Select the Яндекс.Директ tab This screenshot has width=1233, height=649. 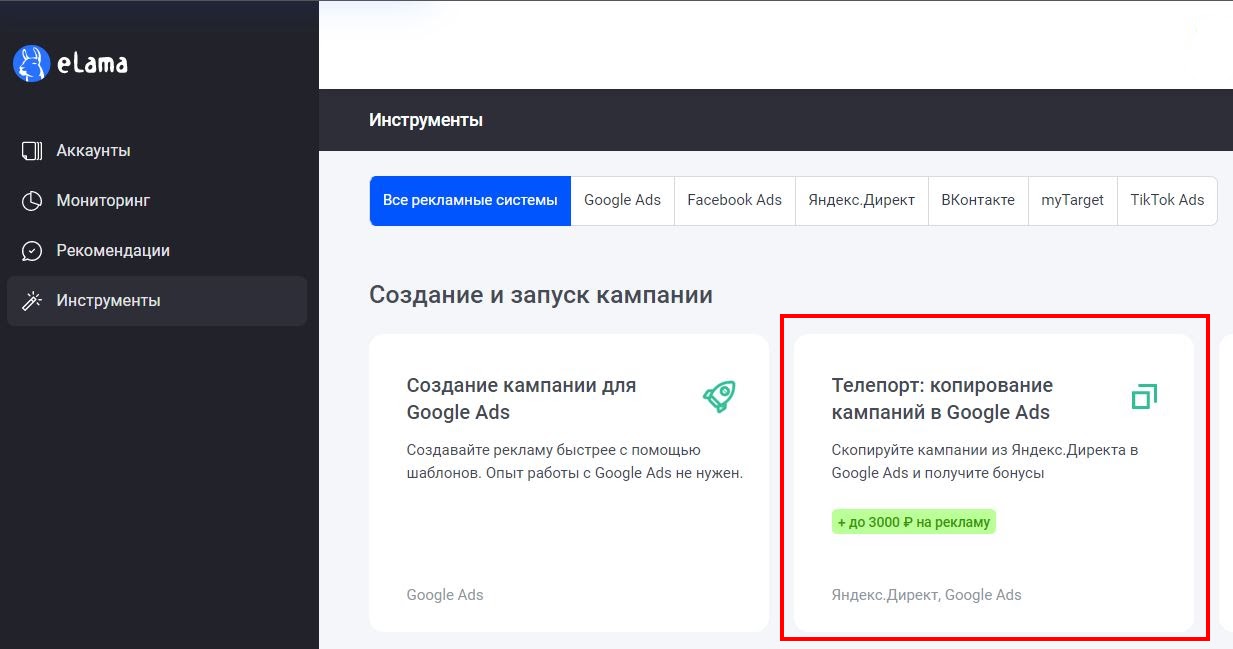pos(861,200)
